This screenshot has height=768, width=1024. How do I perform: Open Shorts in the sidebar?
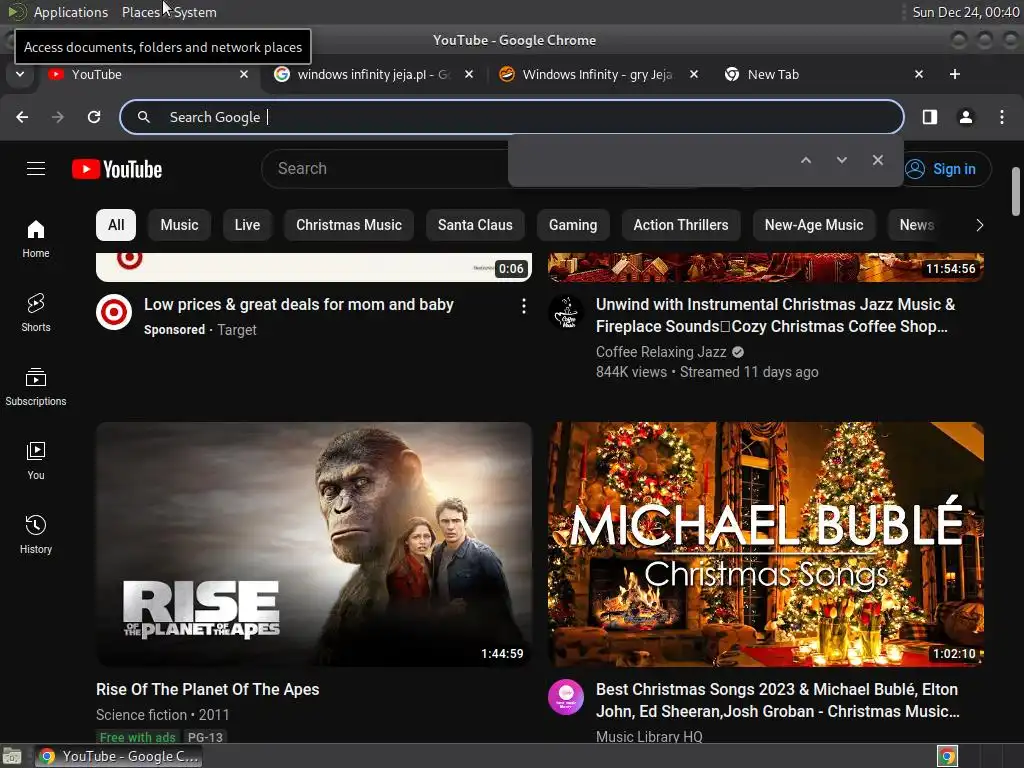coord(36,313)
